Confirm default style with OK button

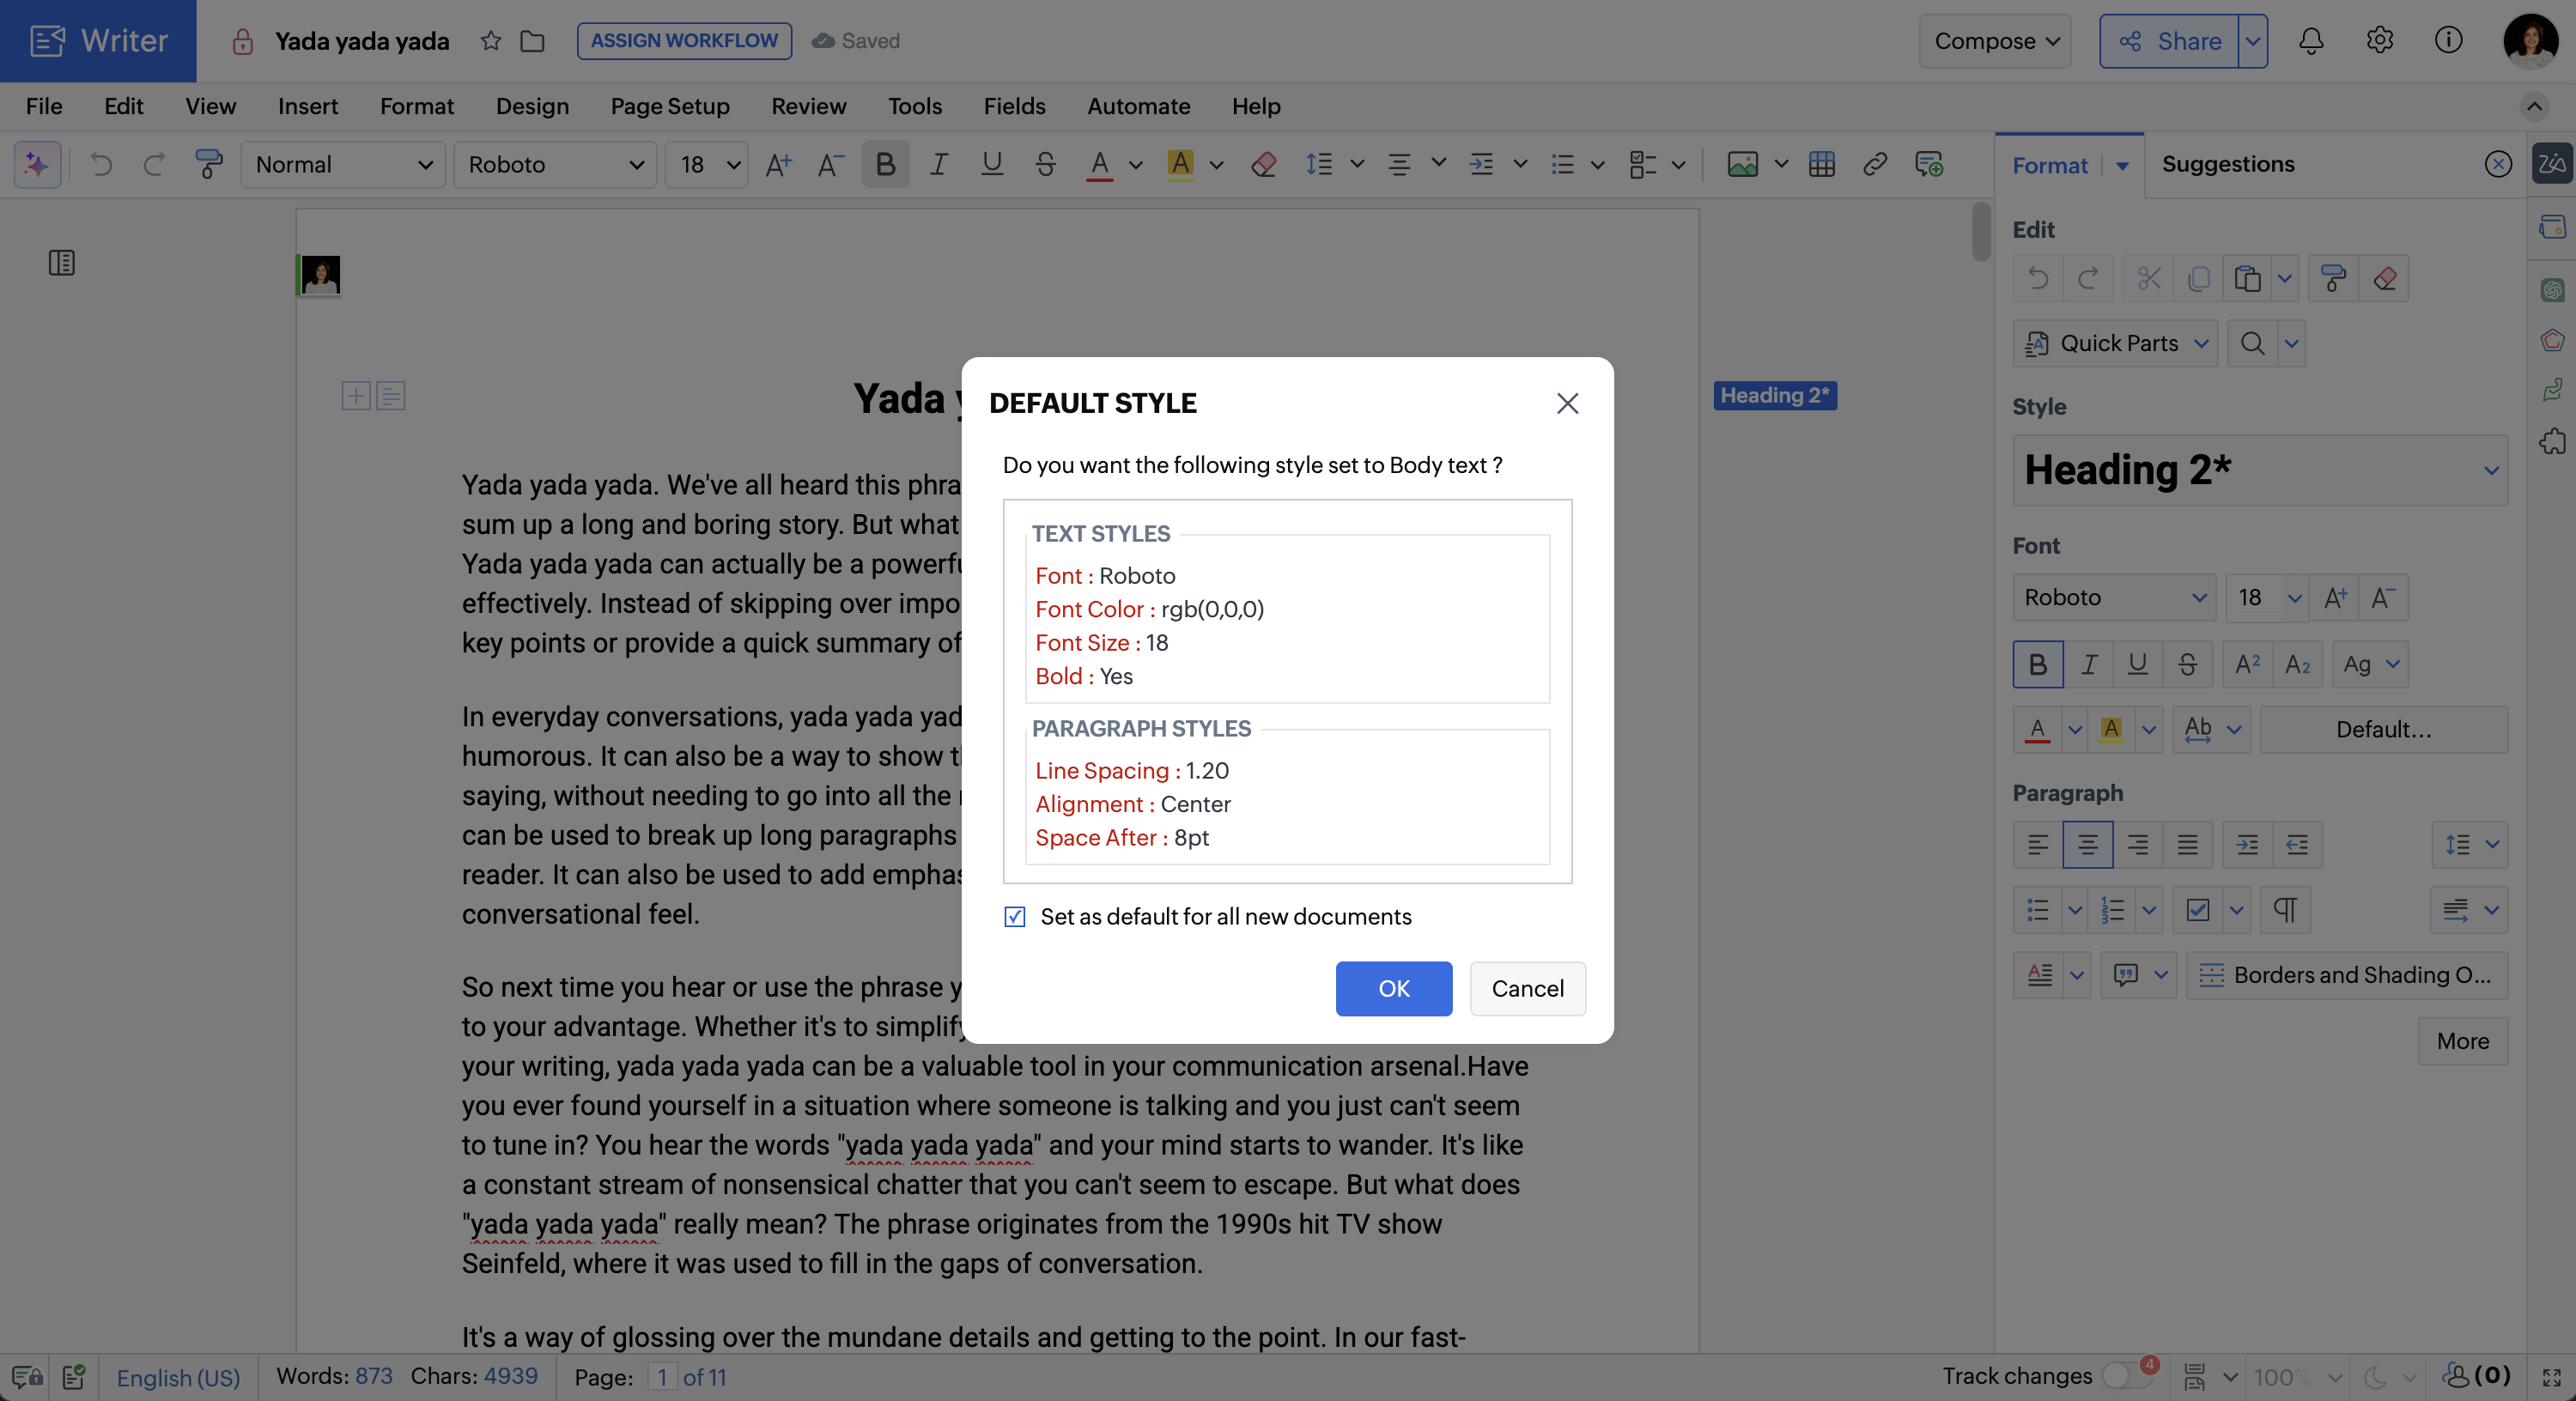click(x=1393, y=988)
